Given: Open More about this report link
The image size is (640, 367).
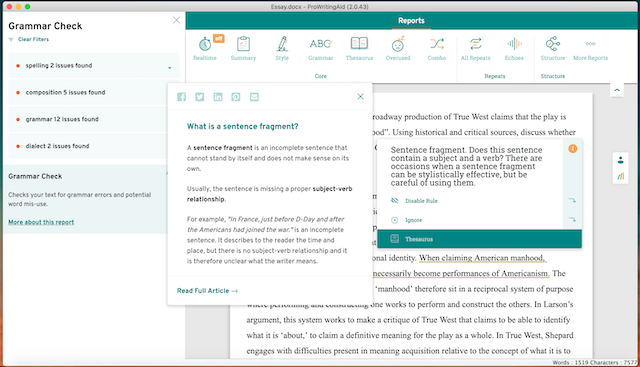Looking at the screenshot, I should (x=41, y=222).
